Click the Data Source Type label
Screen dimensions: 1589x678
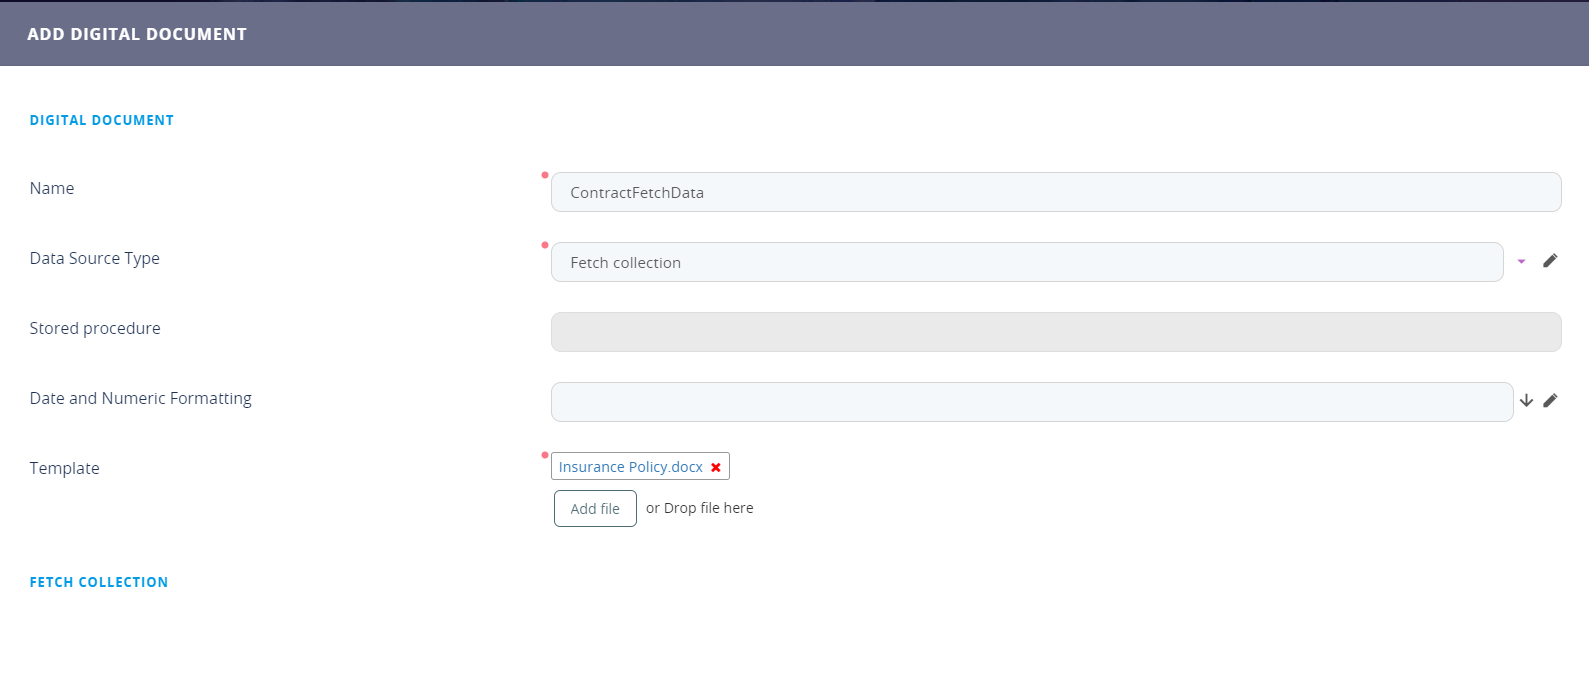point(95,259)
